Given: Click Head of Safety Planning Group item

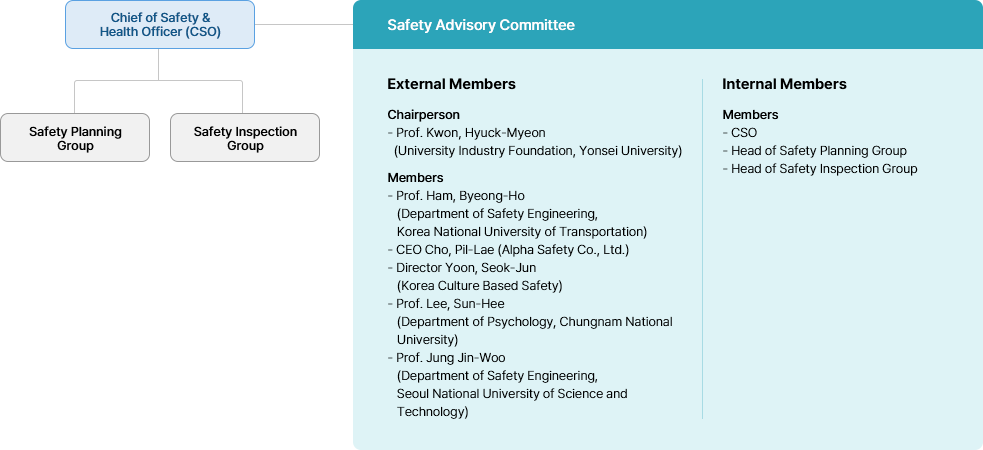Looking at the screenshot, I should [x=818, y=151].
